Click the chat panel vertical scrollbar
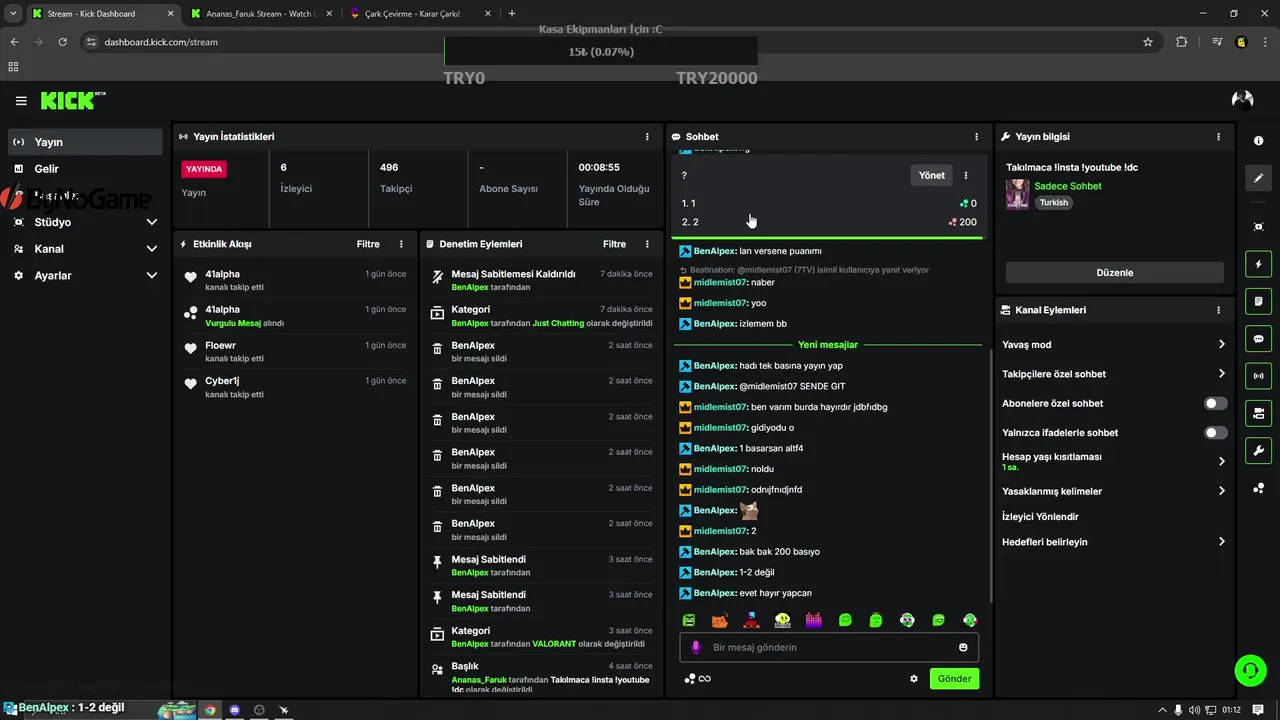Screen dimensions: 1280x720 pyautogui.click(x=991, y=475)
